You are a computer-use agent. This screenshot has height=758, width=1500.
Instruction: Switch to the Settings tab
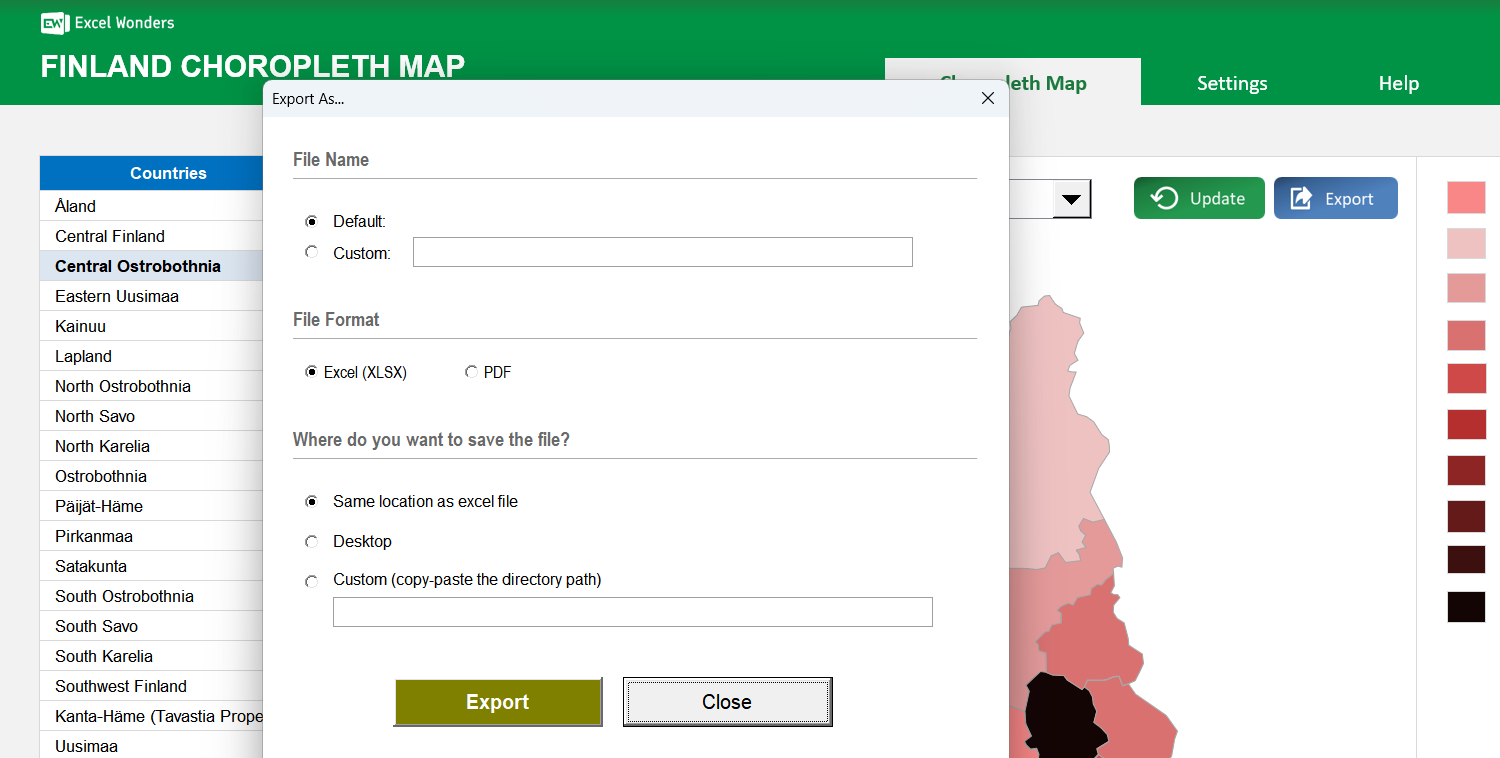tap(1232, 83)
